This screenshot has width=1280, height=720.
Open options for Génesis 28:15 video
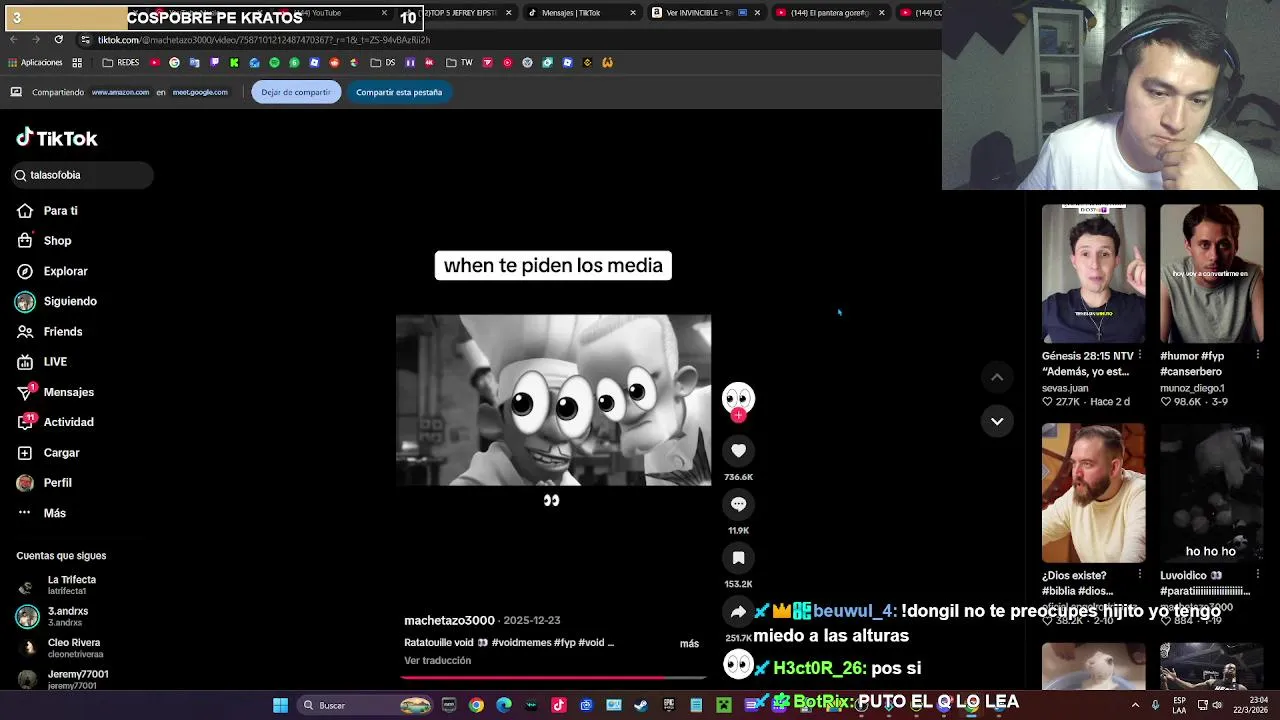coord(1140,355)
